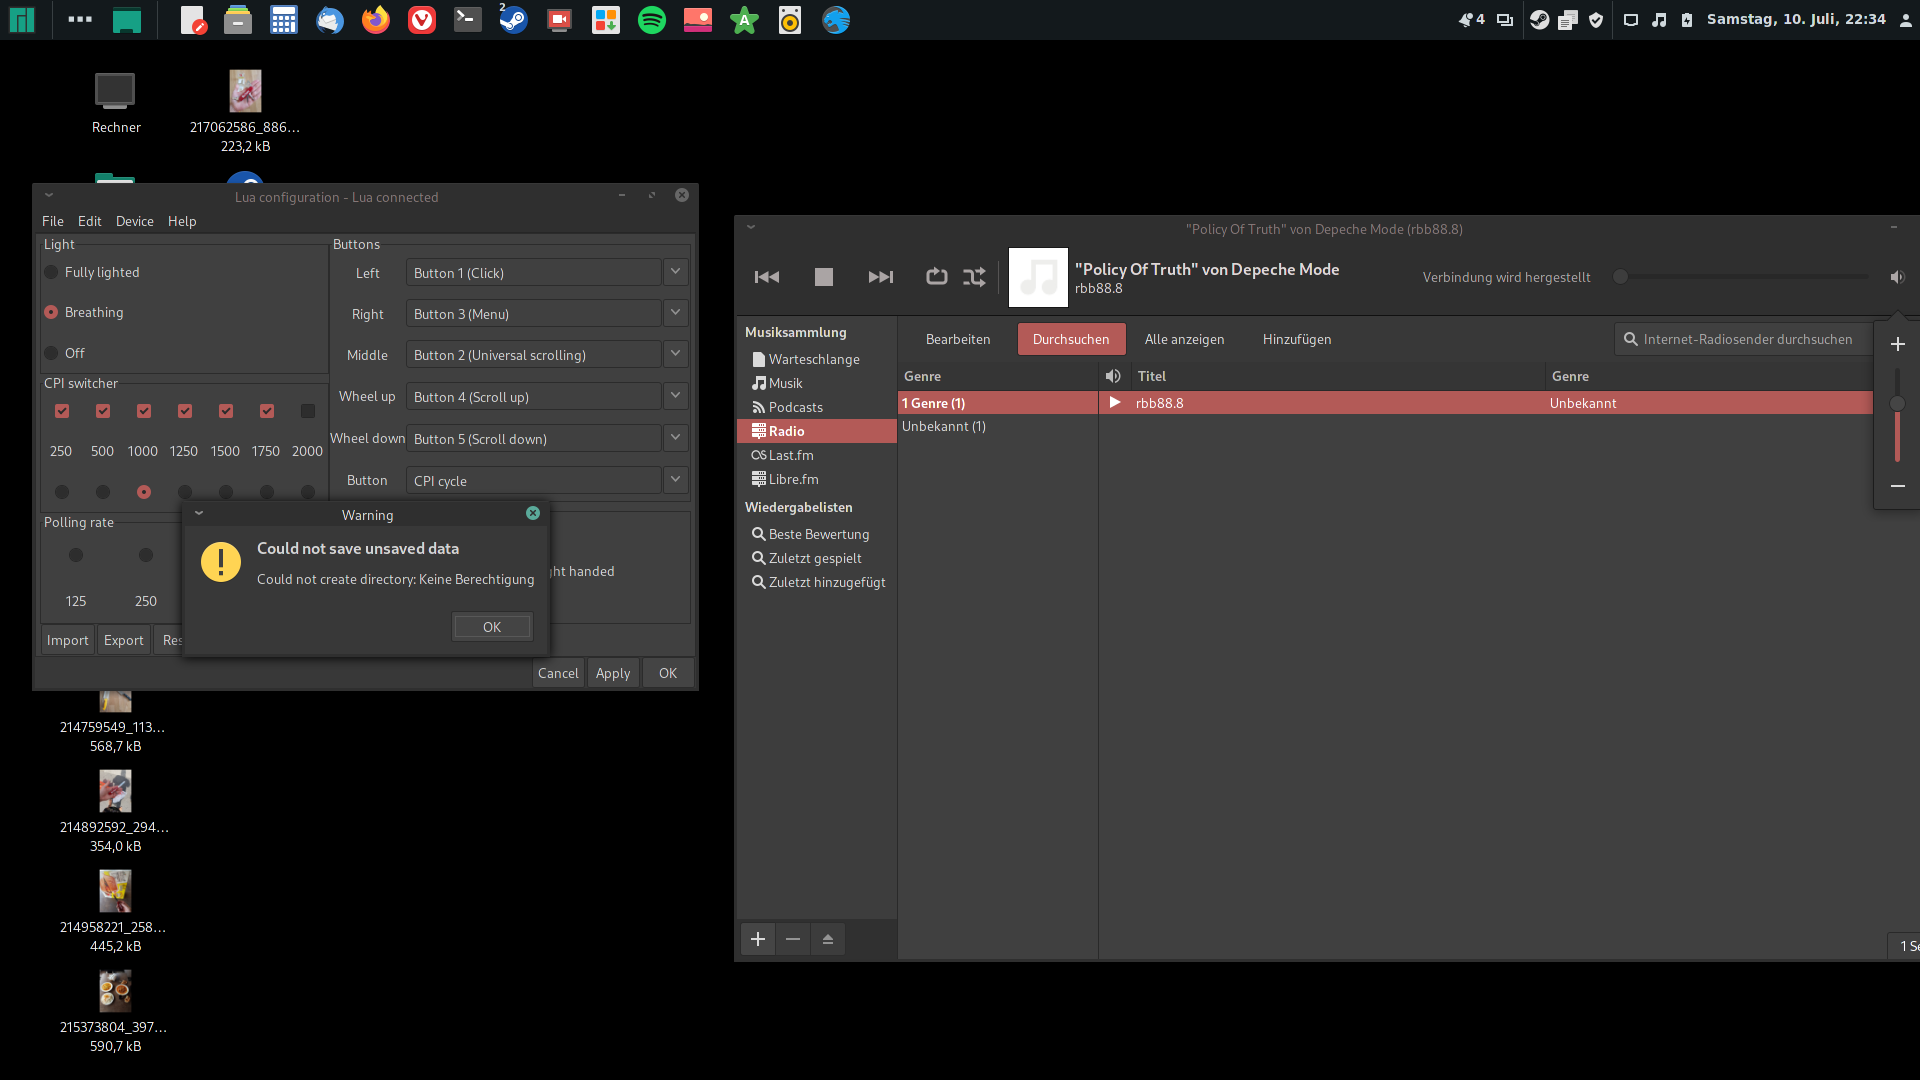
Task: Click the add playlist plus icon
Action: click(x=758, y=939)
